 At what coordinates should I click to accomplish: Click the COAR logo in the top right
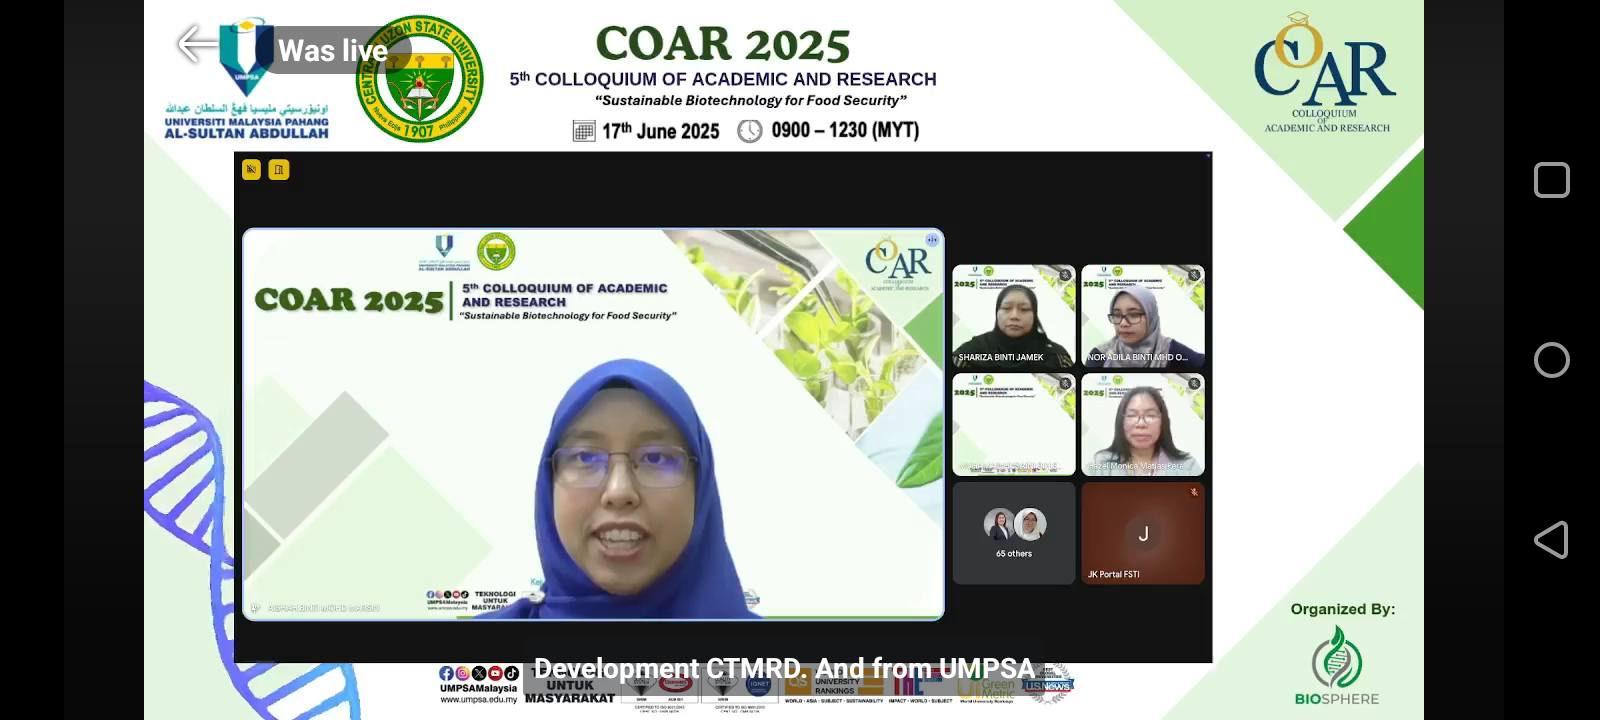(1326, 72)
